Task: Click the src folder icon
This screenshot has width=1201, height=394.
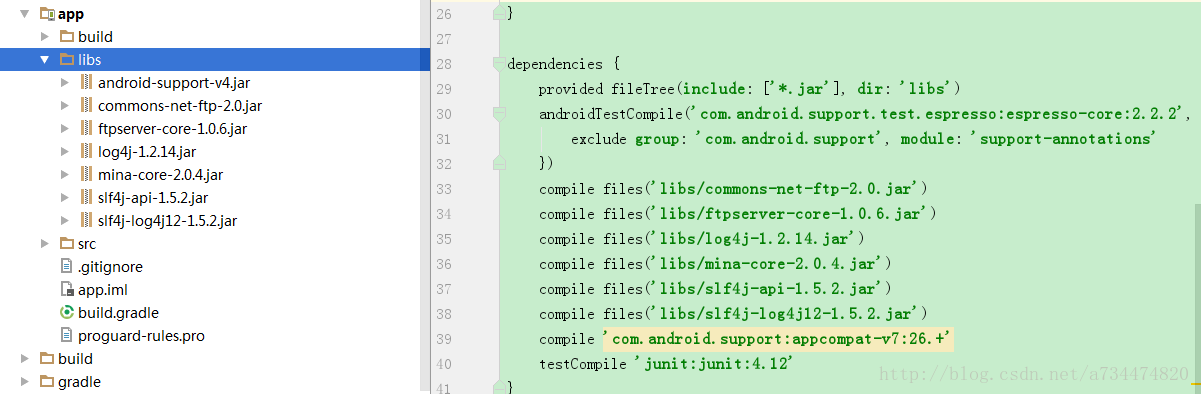Action: tap(66, 244)
